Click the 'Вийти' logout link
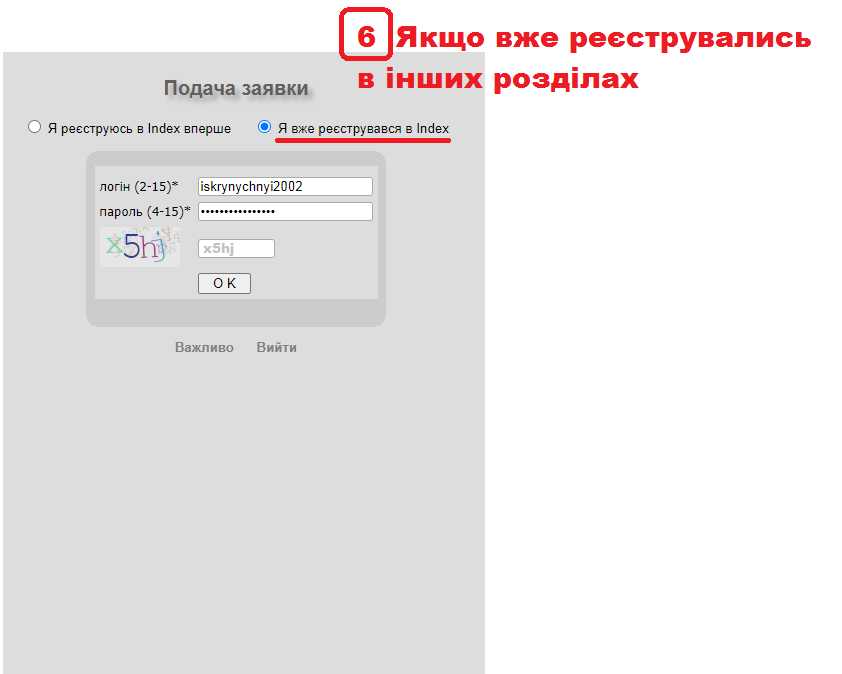This screenshot has width=842, height=674. (276, 348)
